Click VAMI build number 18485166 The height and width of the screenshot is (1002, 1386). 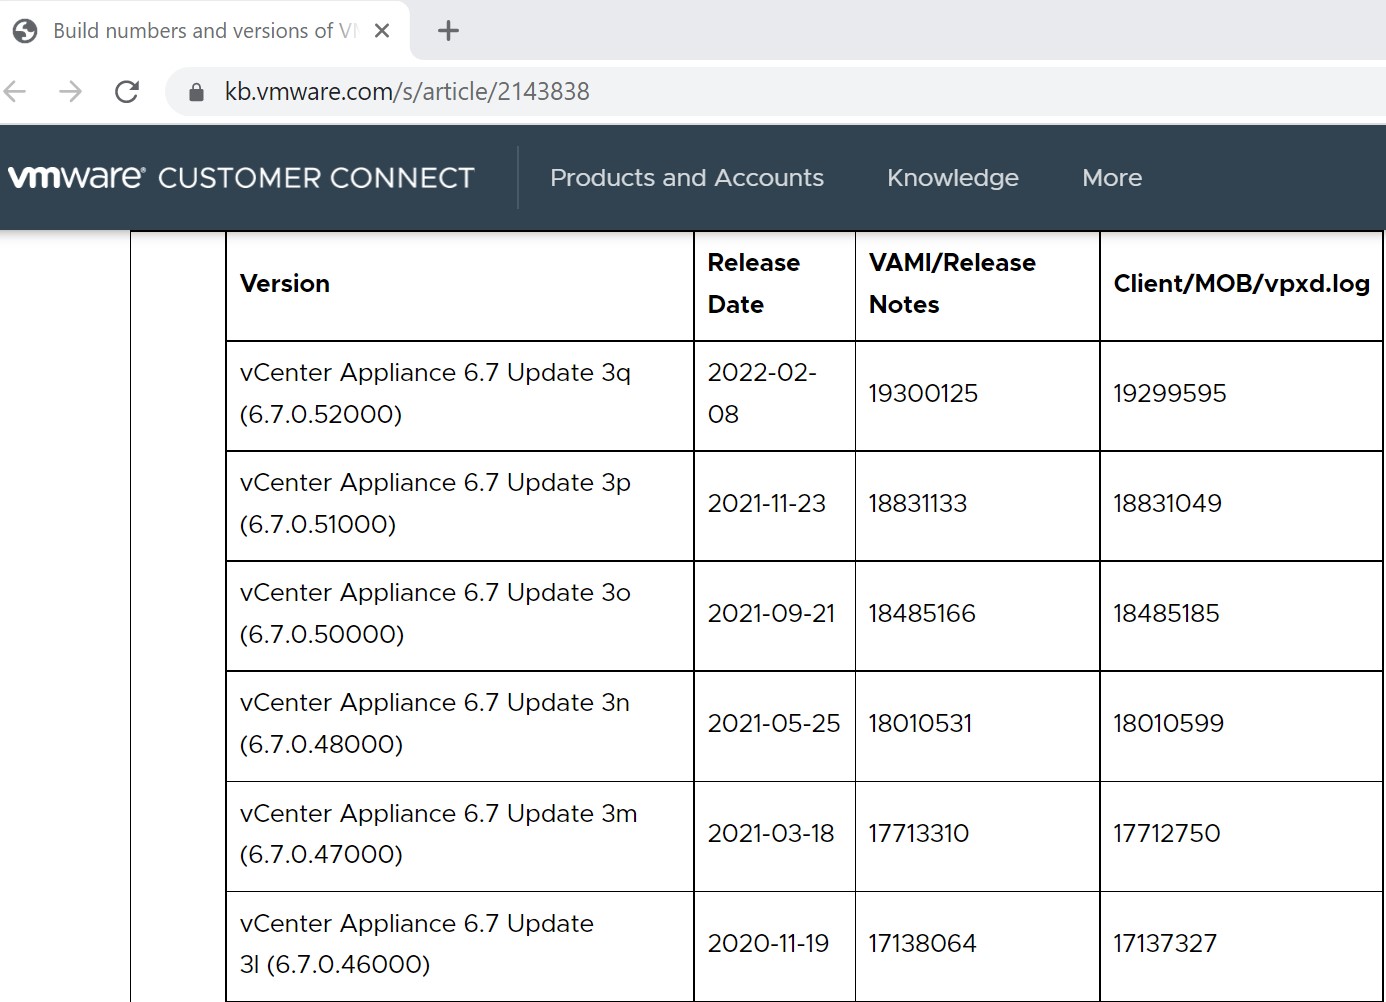(922, 614)
